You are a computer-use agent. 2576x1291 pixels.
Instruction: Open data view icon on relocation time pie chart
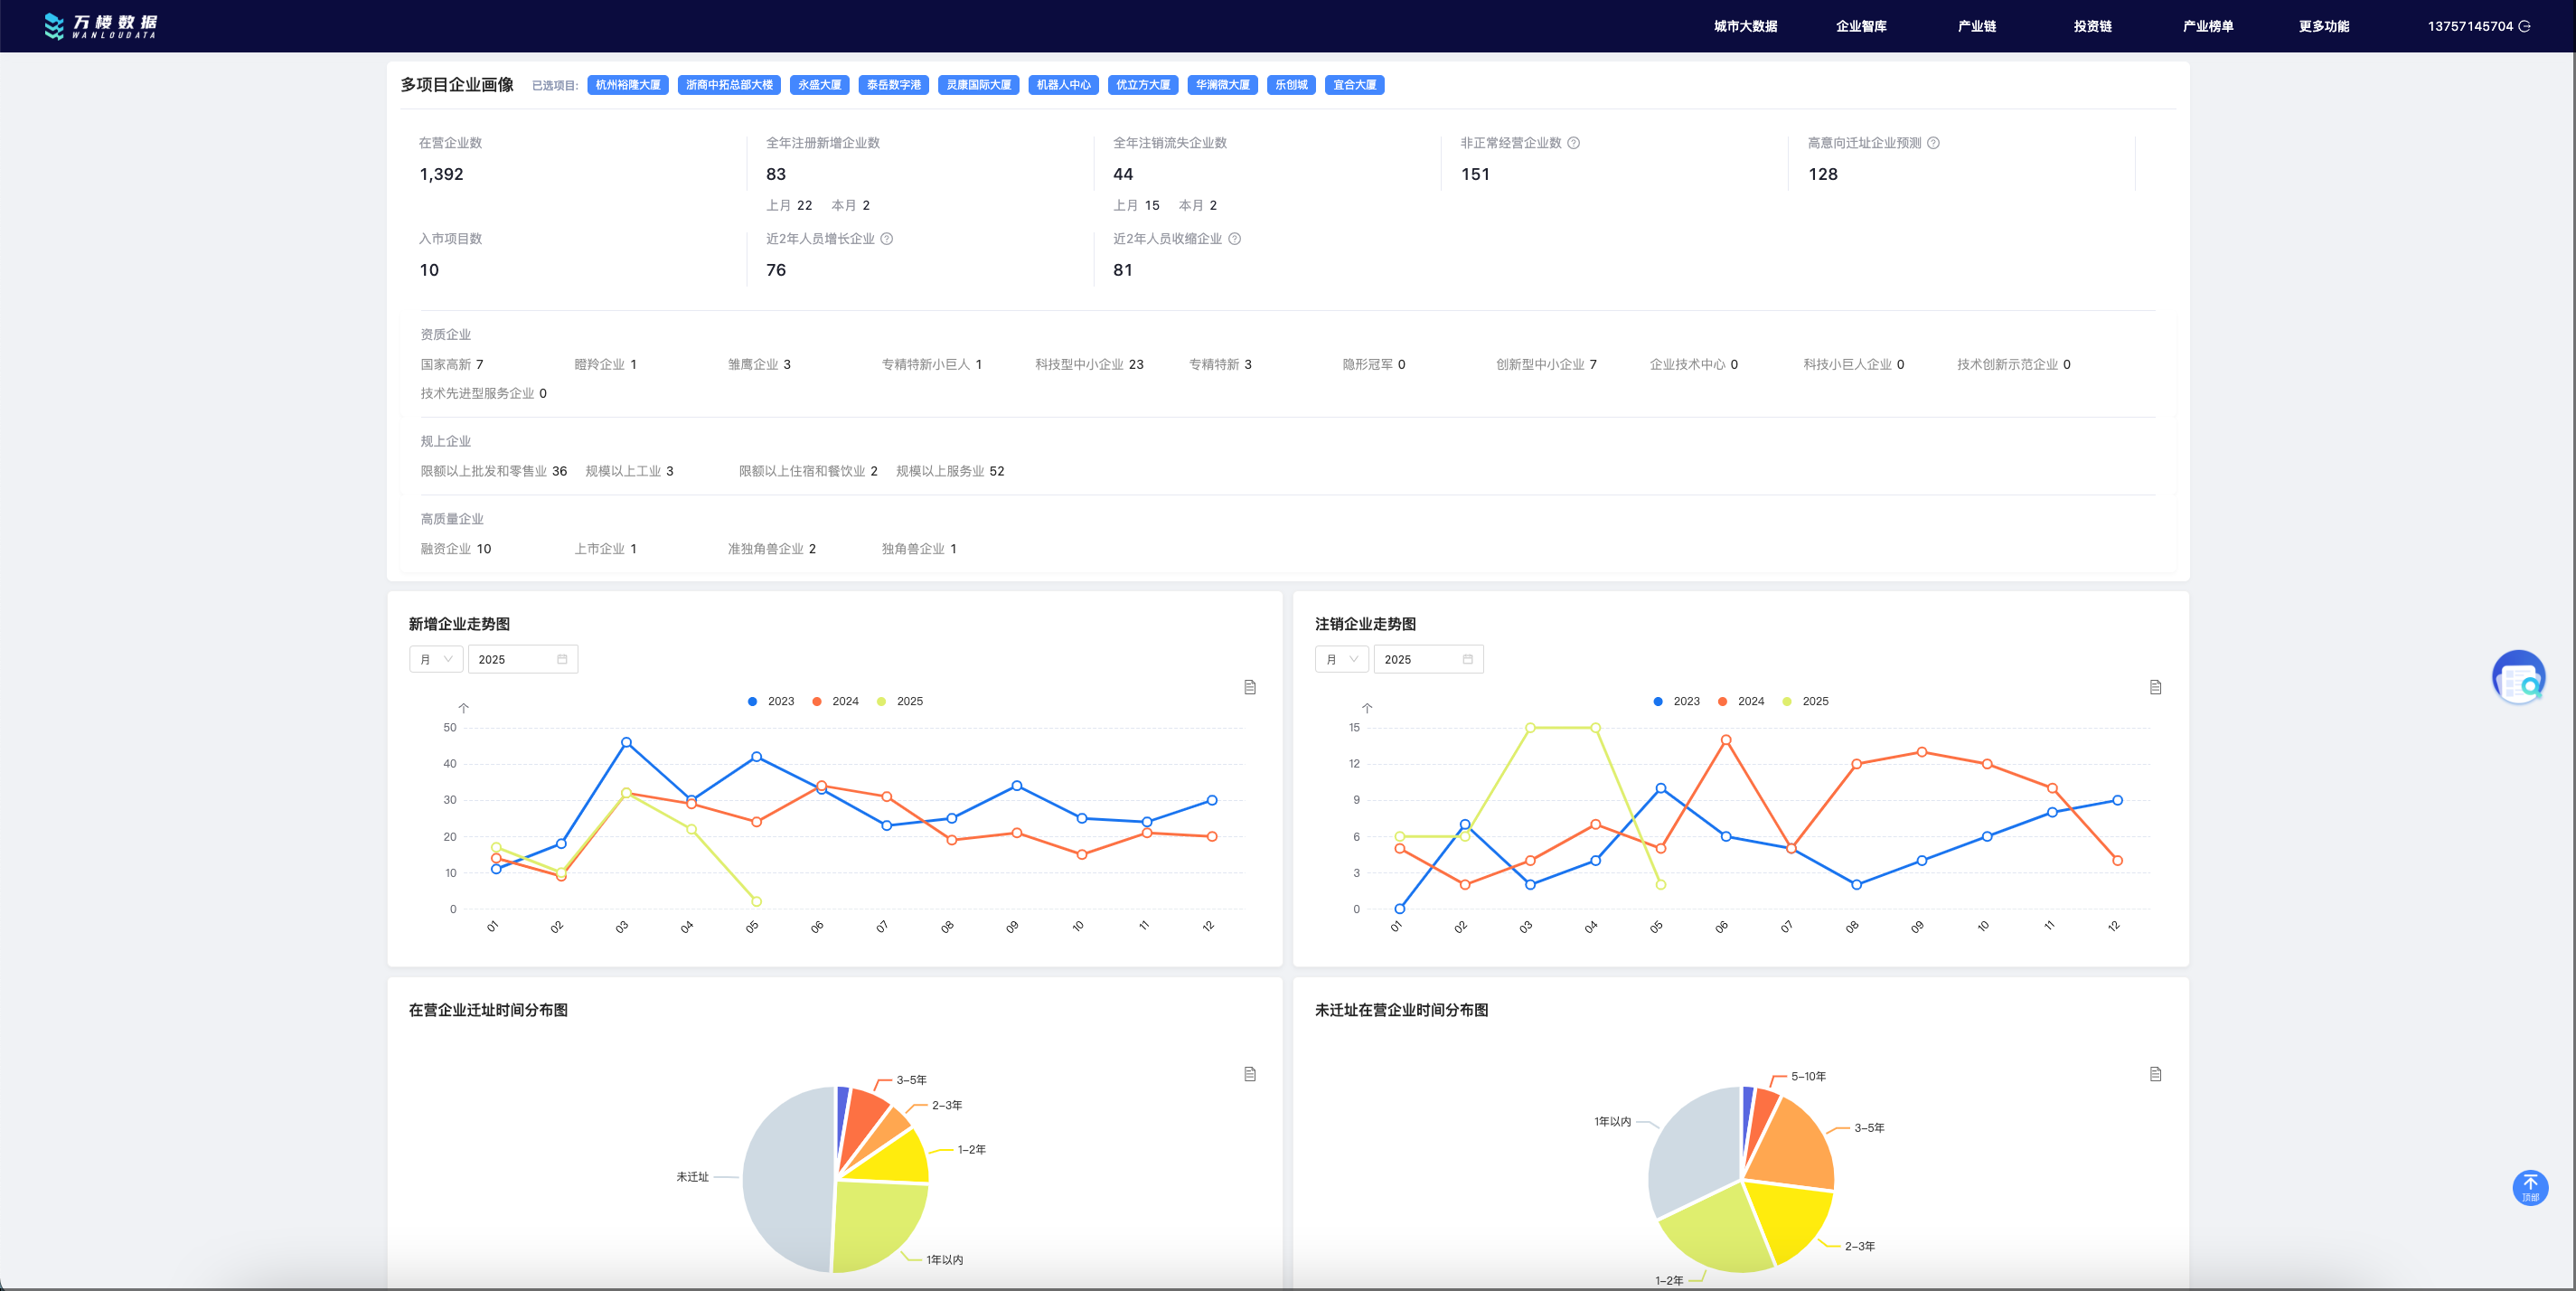1249,1074
